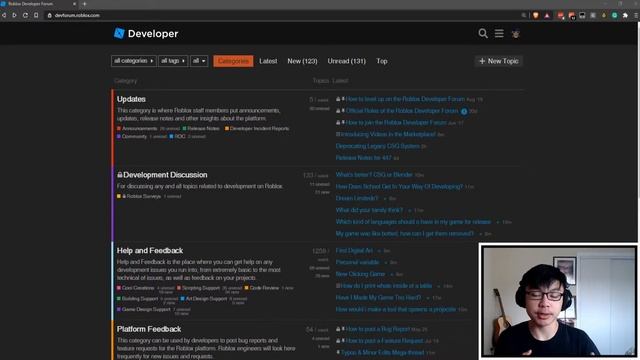This screenshot has width=640, height=360.
Task: Open the browser main menu icon
Action: [636, 15]
